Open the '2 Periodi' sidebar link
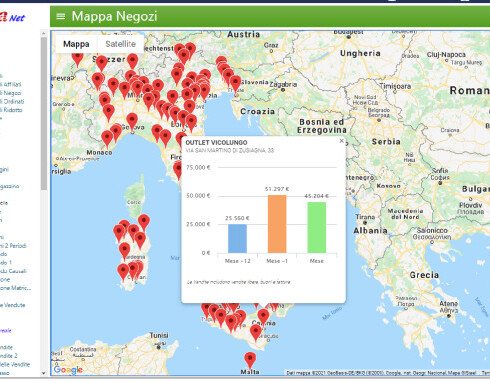This screenshot has height=382, width=490. point(13,246)
